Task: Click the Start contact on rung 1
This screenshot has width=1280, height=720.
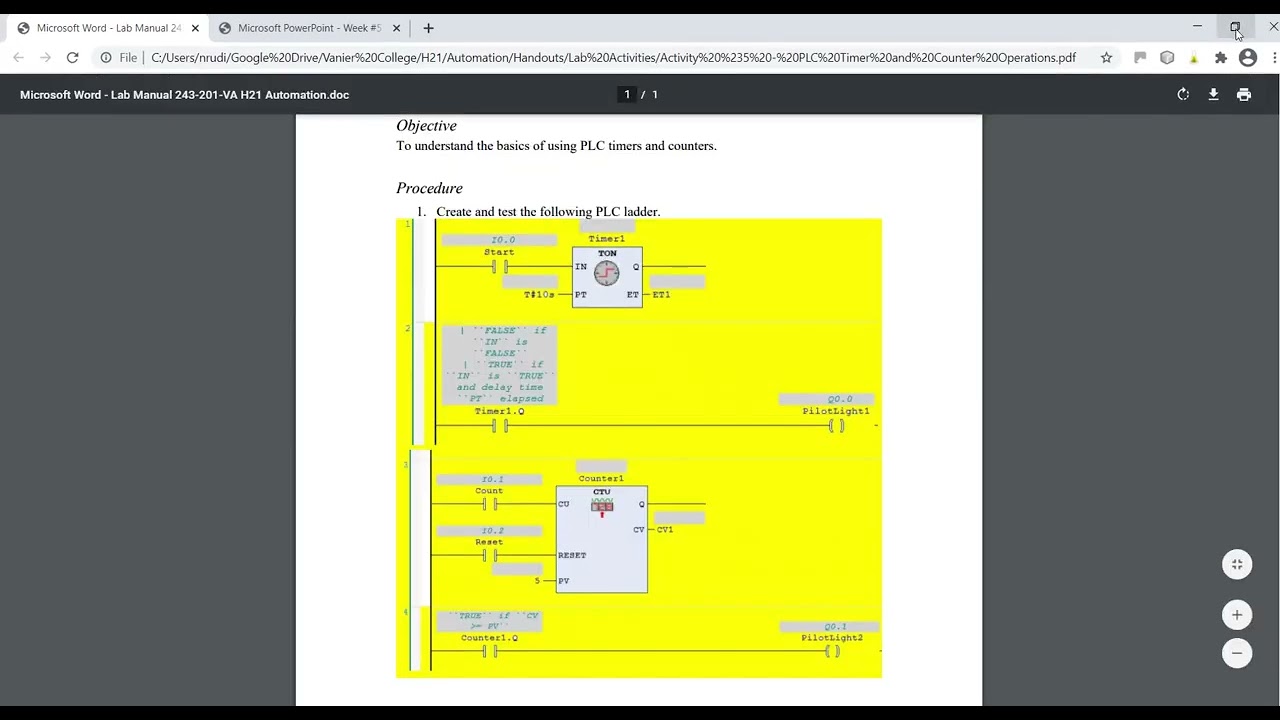Action: pyautogui.click(x=499, y=266)
